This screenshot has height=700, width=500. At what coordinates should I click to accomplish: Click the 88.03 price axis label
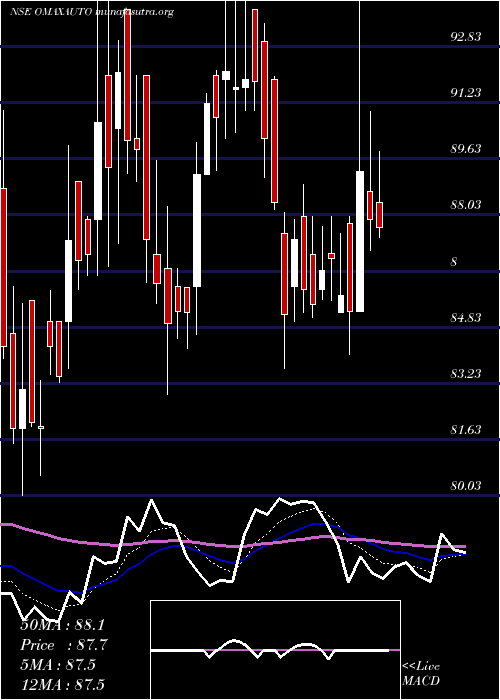tap(466, 205)
